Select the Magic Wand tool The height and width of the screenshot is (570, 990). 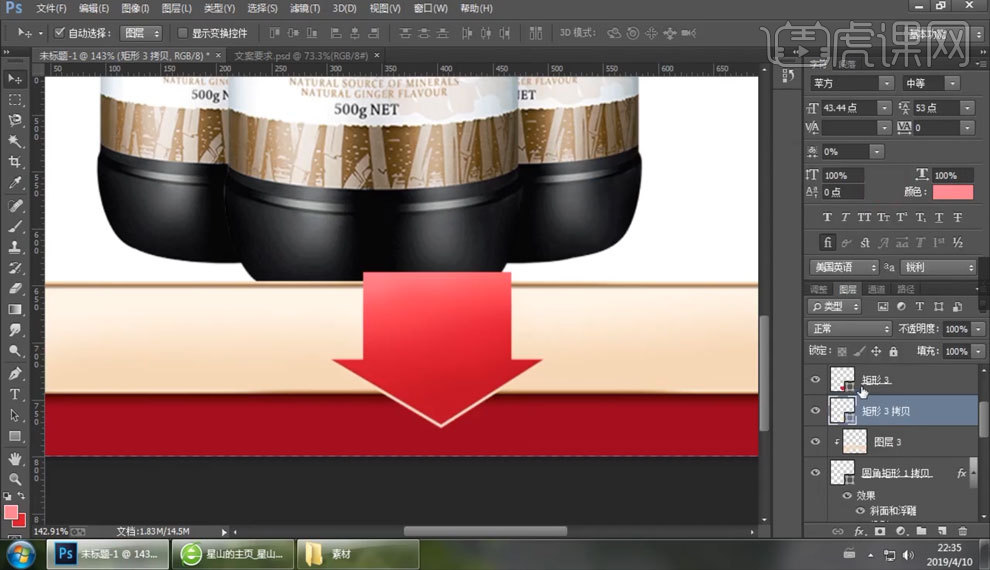(x=15, y=141)
